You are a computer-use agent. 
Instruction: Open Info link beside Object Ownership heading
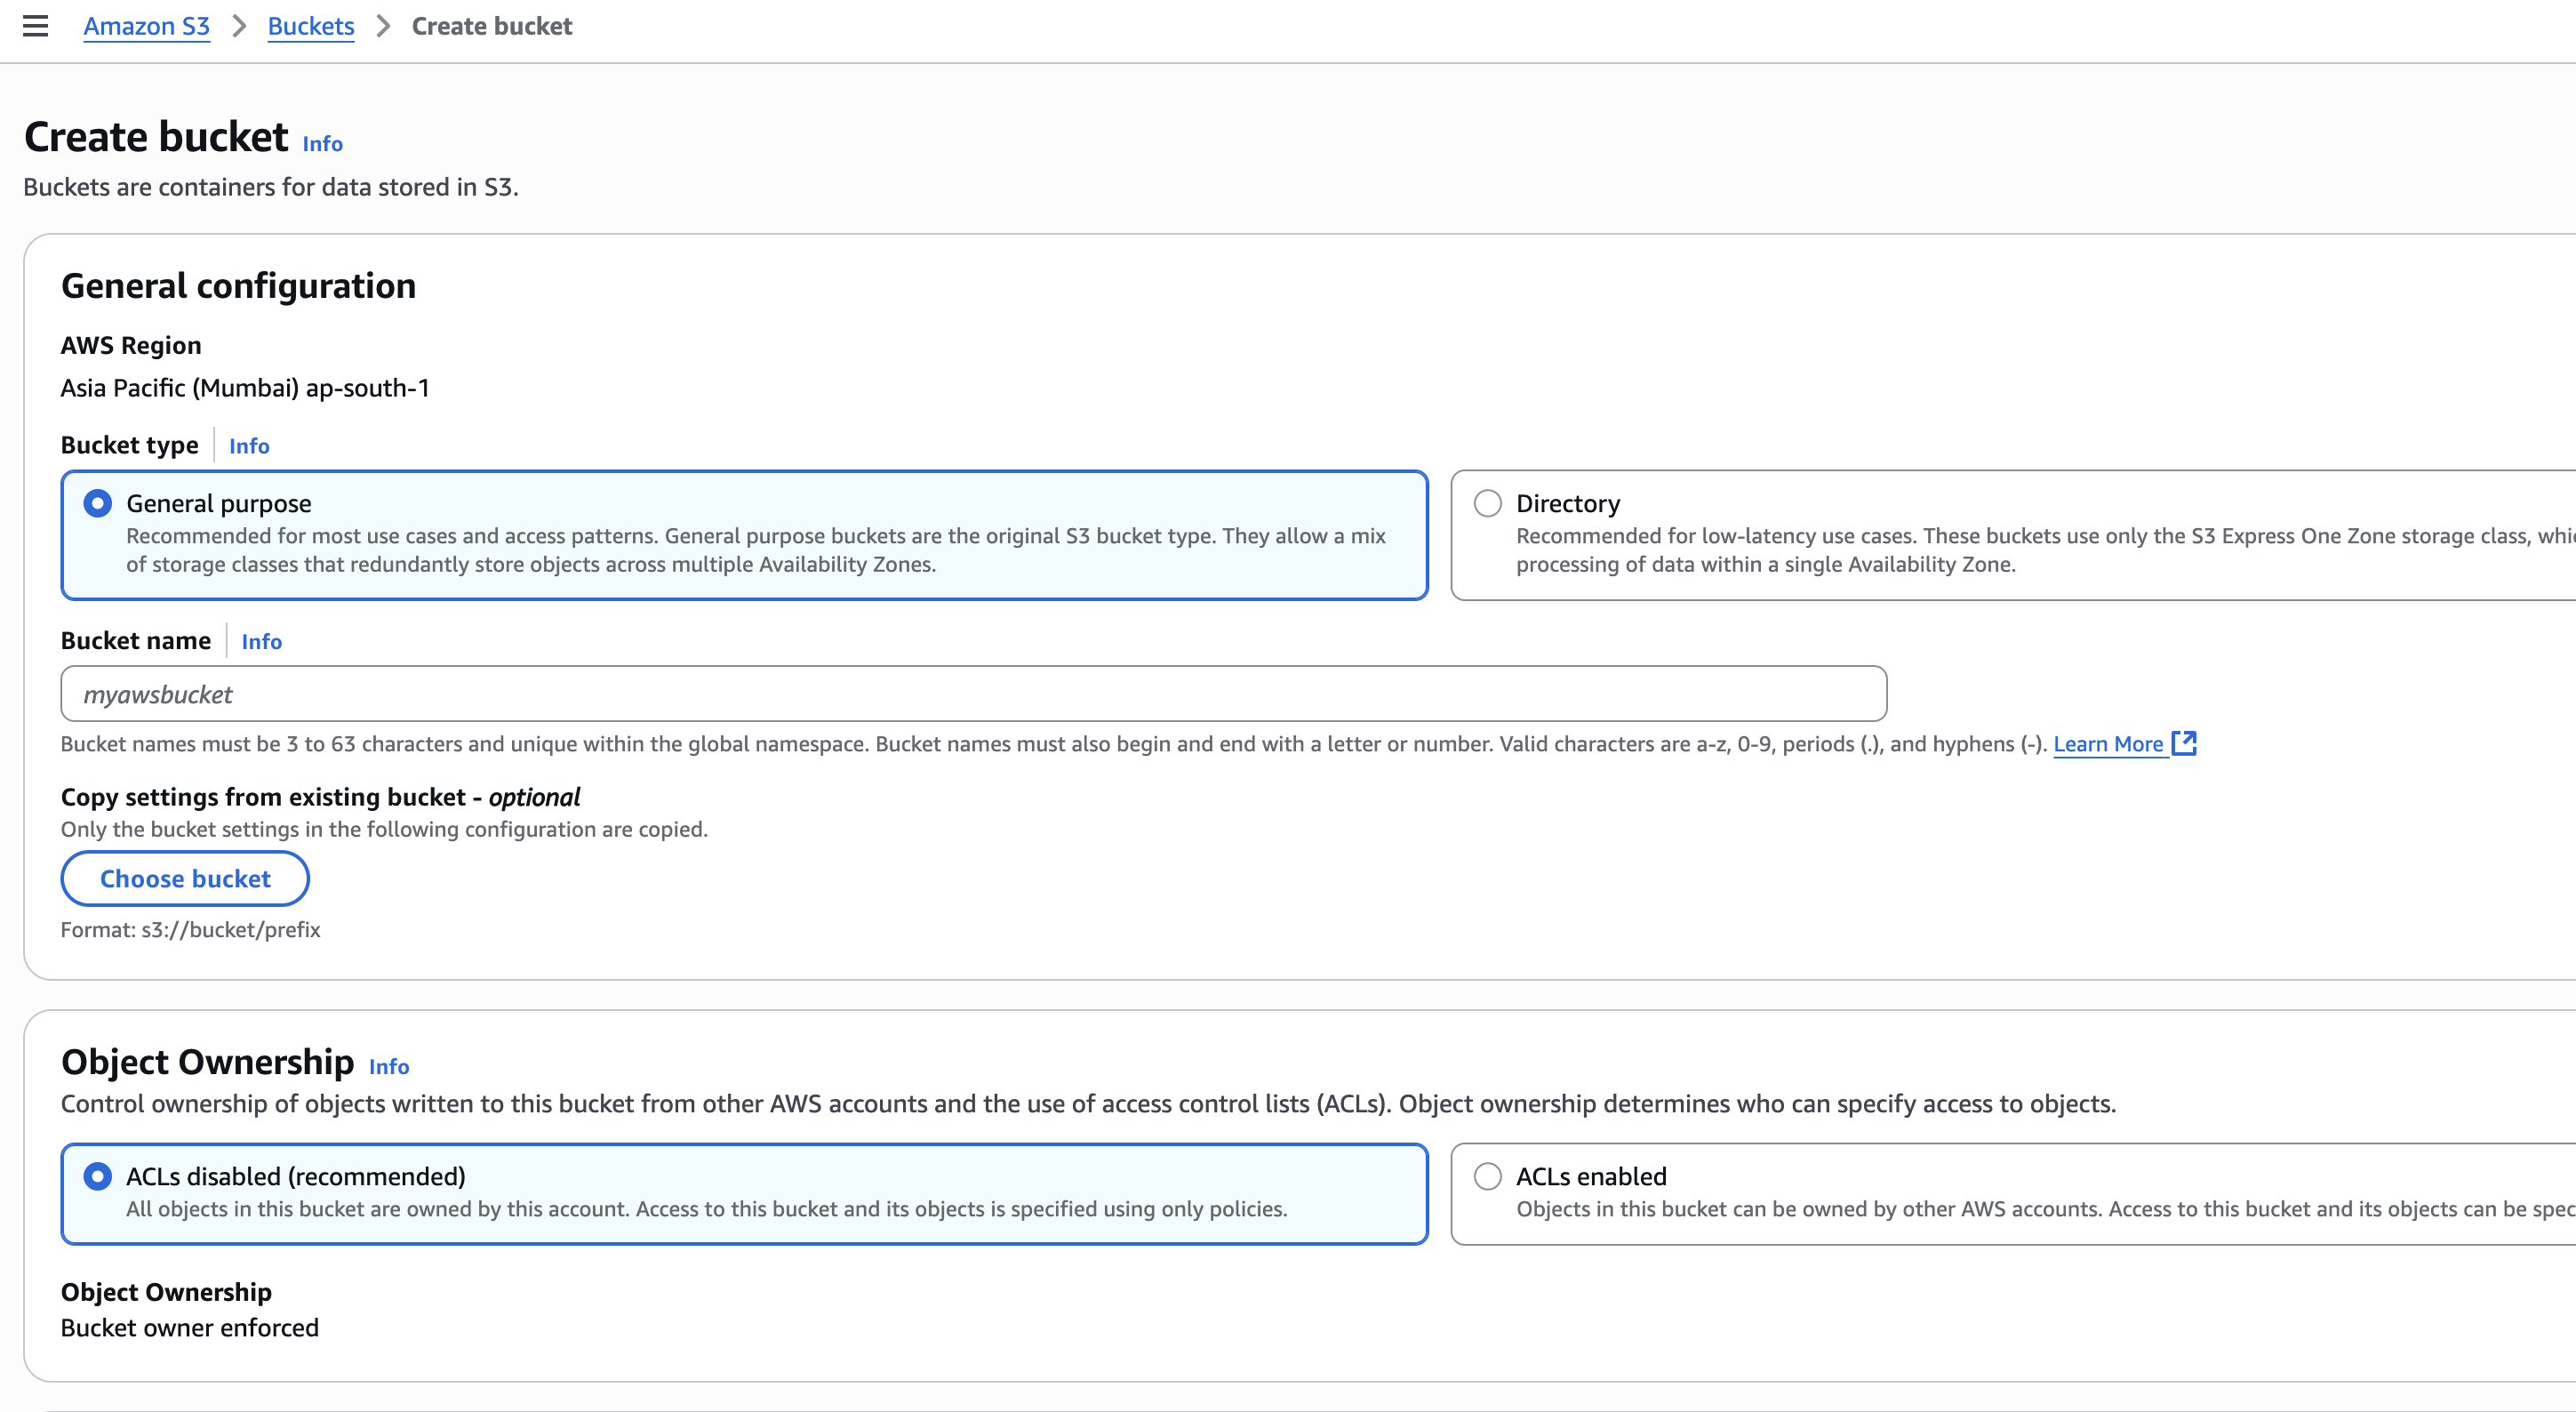[x=389, y=1067]
